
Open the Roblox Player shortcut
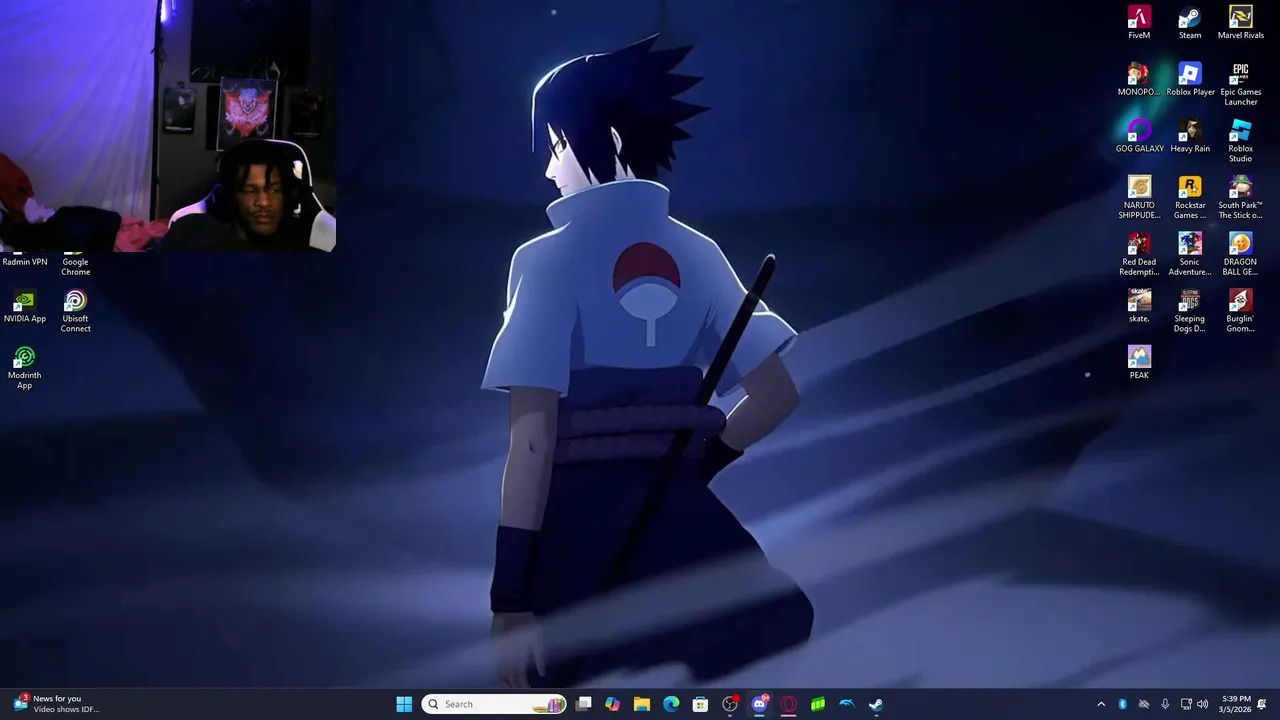click(x=1190, y=79)
